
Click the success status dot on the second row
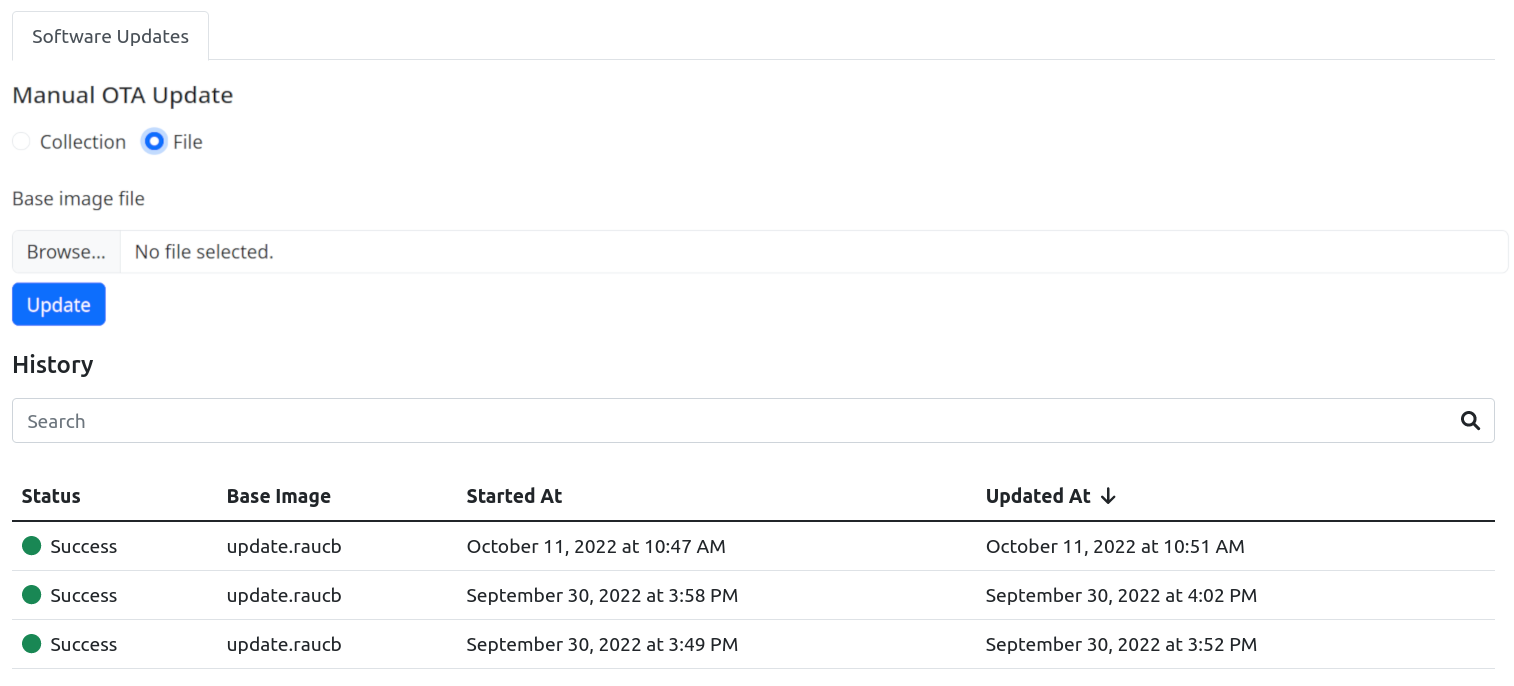click(31, 595)
